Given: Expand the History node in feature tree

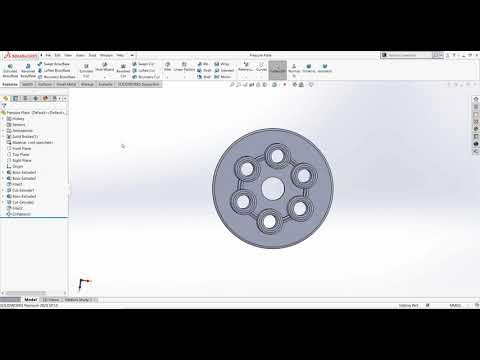Looking at the screenshot, I should (x=3, y=119).
